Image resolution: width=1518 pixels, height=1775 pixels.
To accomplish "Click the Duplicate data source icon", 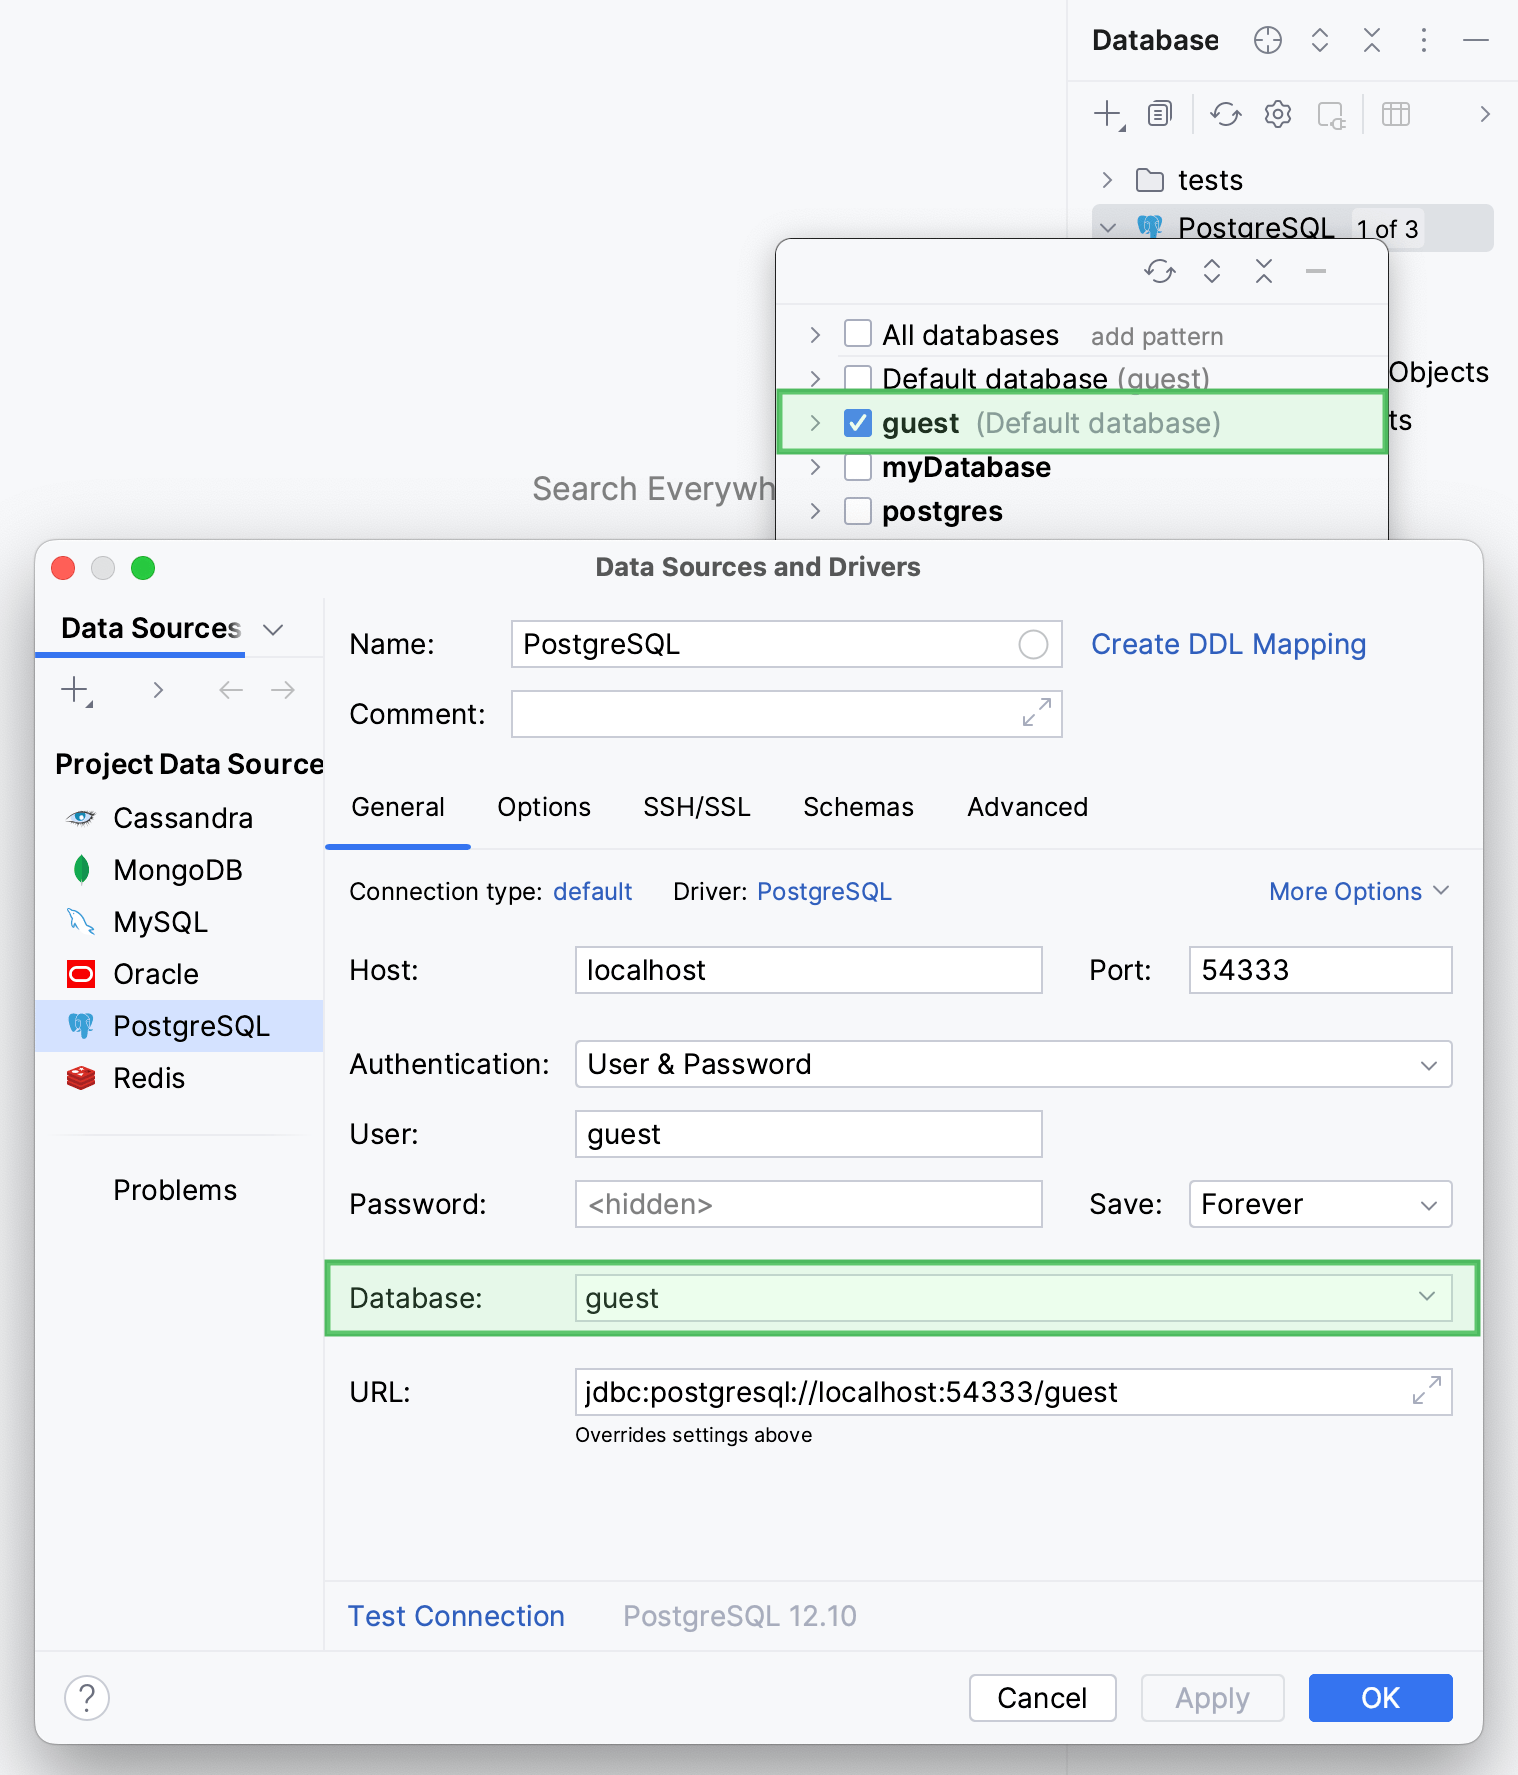I will 1159,115.
